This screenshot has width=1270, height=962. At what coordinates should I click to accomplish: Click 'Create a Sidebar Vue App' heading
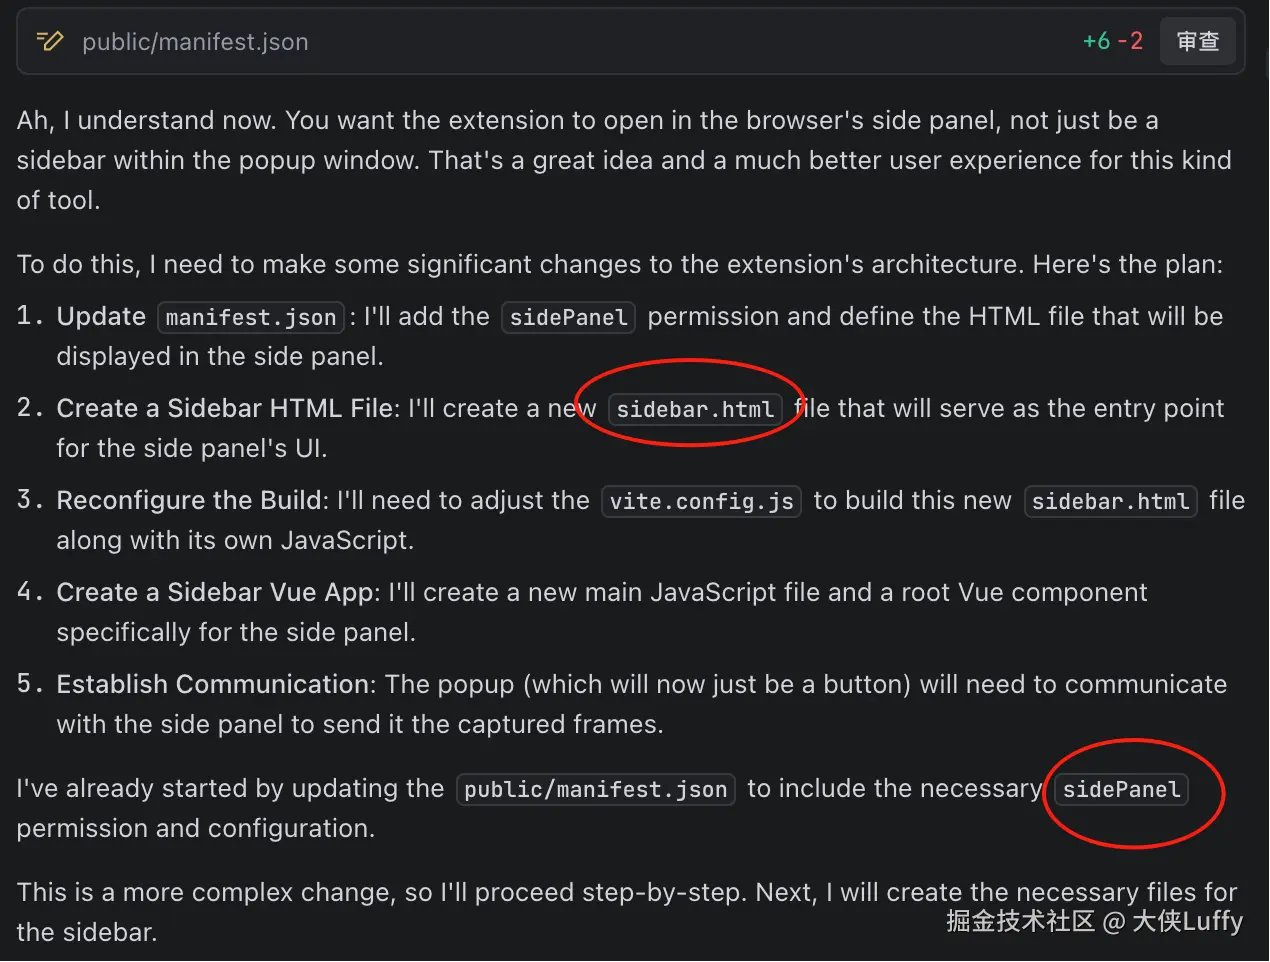[215, 593]
